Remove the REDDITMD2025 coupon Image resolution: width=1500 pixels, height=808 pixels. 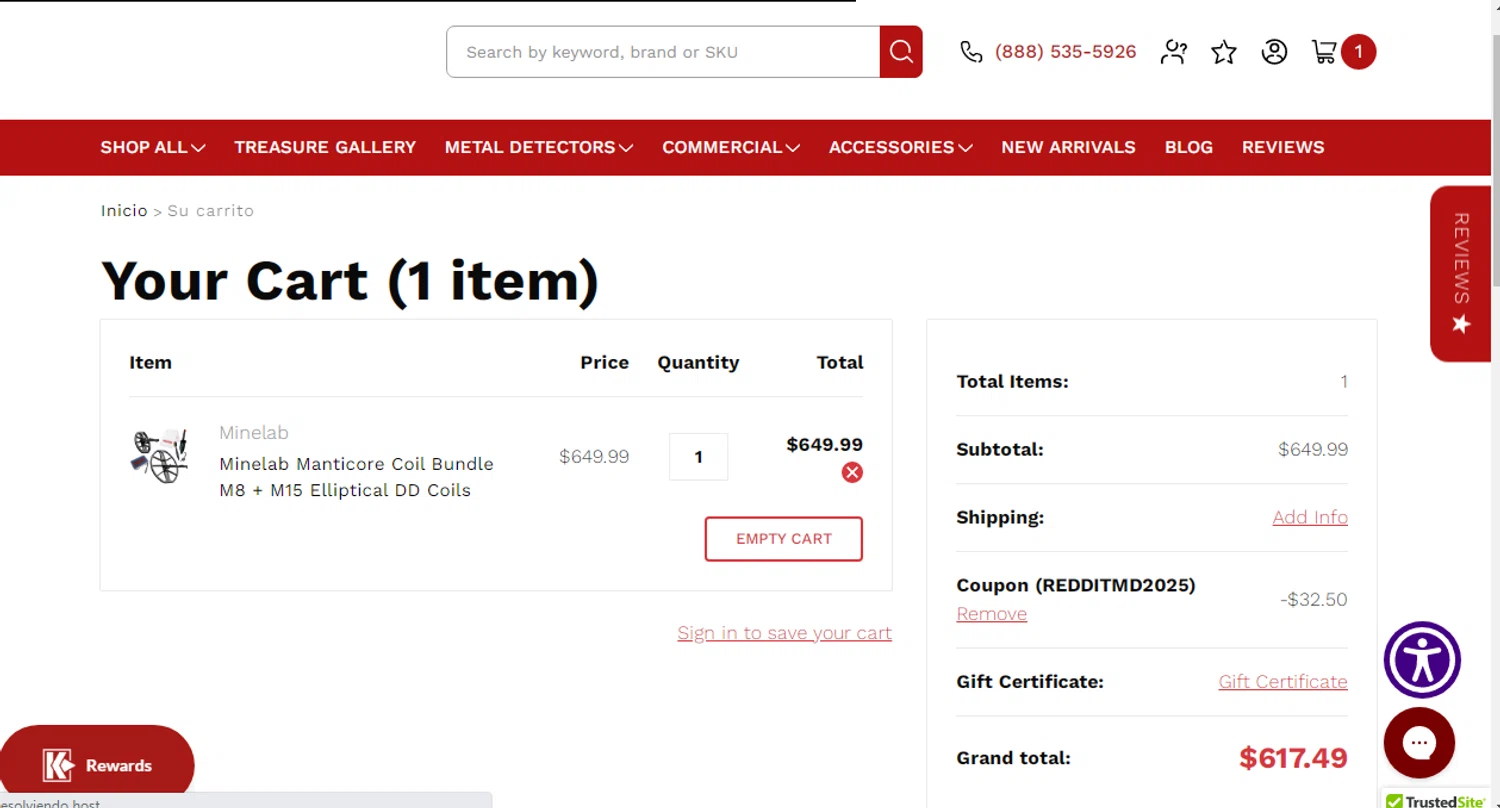[x=992, y=614]
